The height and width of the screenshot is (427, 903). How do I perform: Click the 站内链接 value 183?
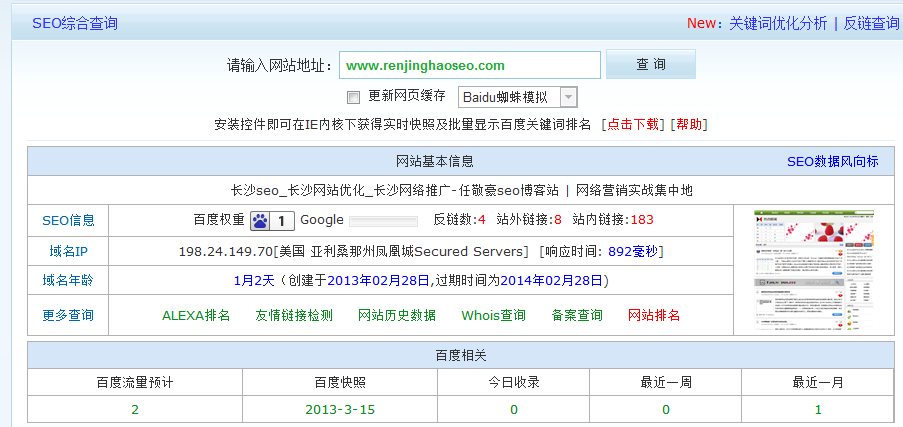(x=642, y=220)
